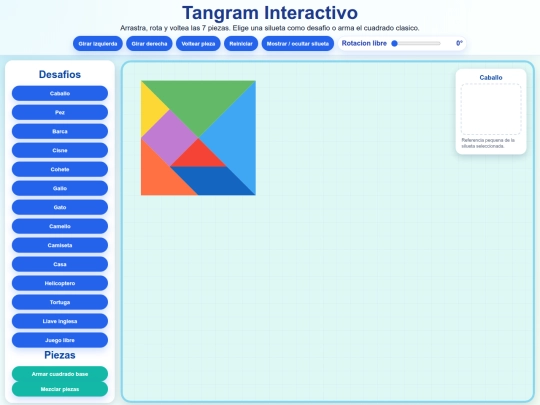The width and height of the screenshot is (540, 405).
Task: Select the Caballo challenge
Action: point(60,93)
